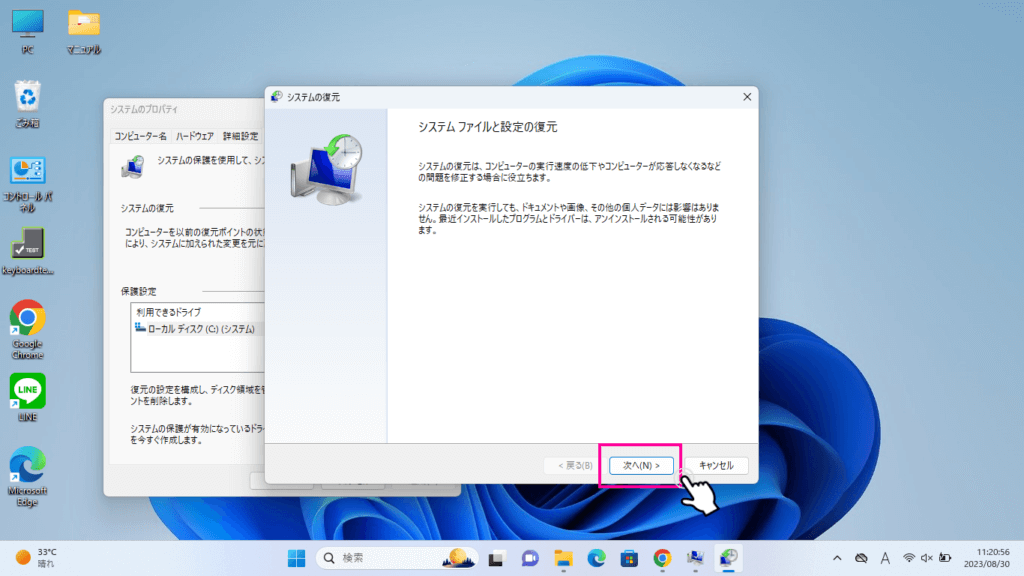Open the PC desktop icon

pyautogui.click(x=28, y=29)
